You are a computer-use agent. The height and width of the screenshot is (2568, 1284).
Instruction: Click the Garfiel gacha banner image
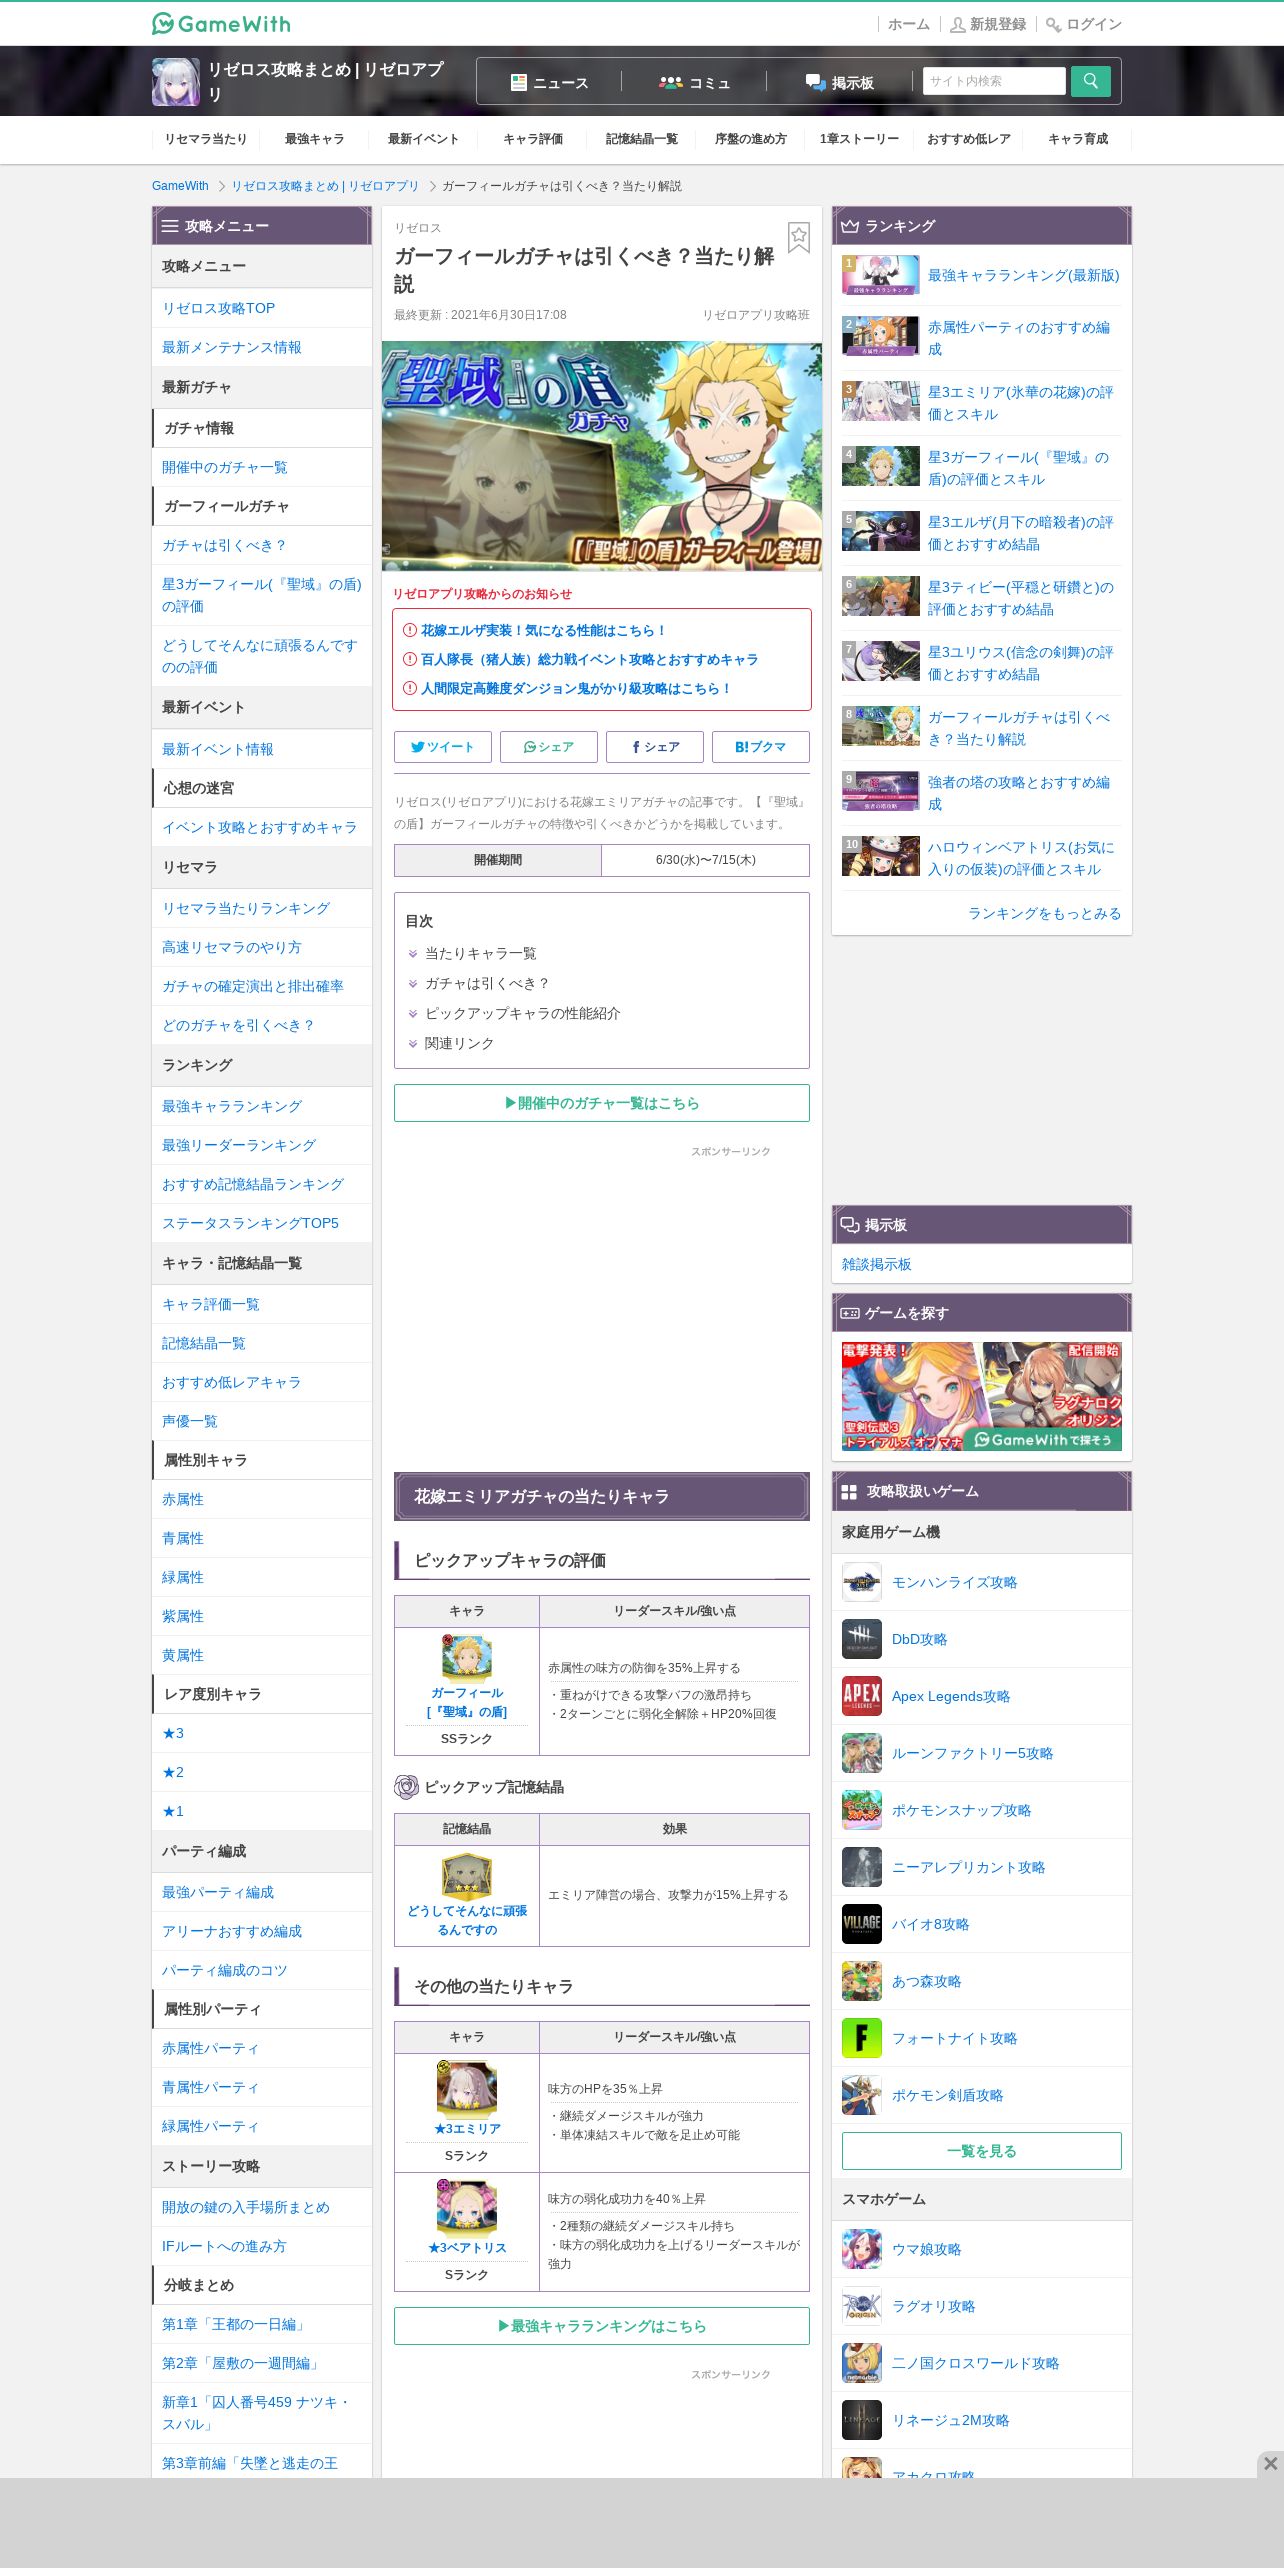click(x=602, y=457)
